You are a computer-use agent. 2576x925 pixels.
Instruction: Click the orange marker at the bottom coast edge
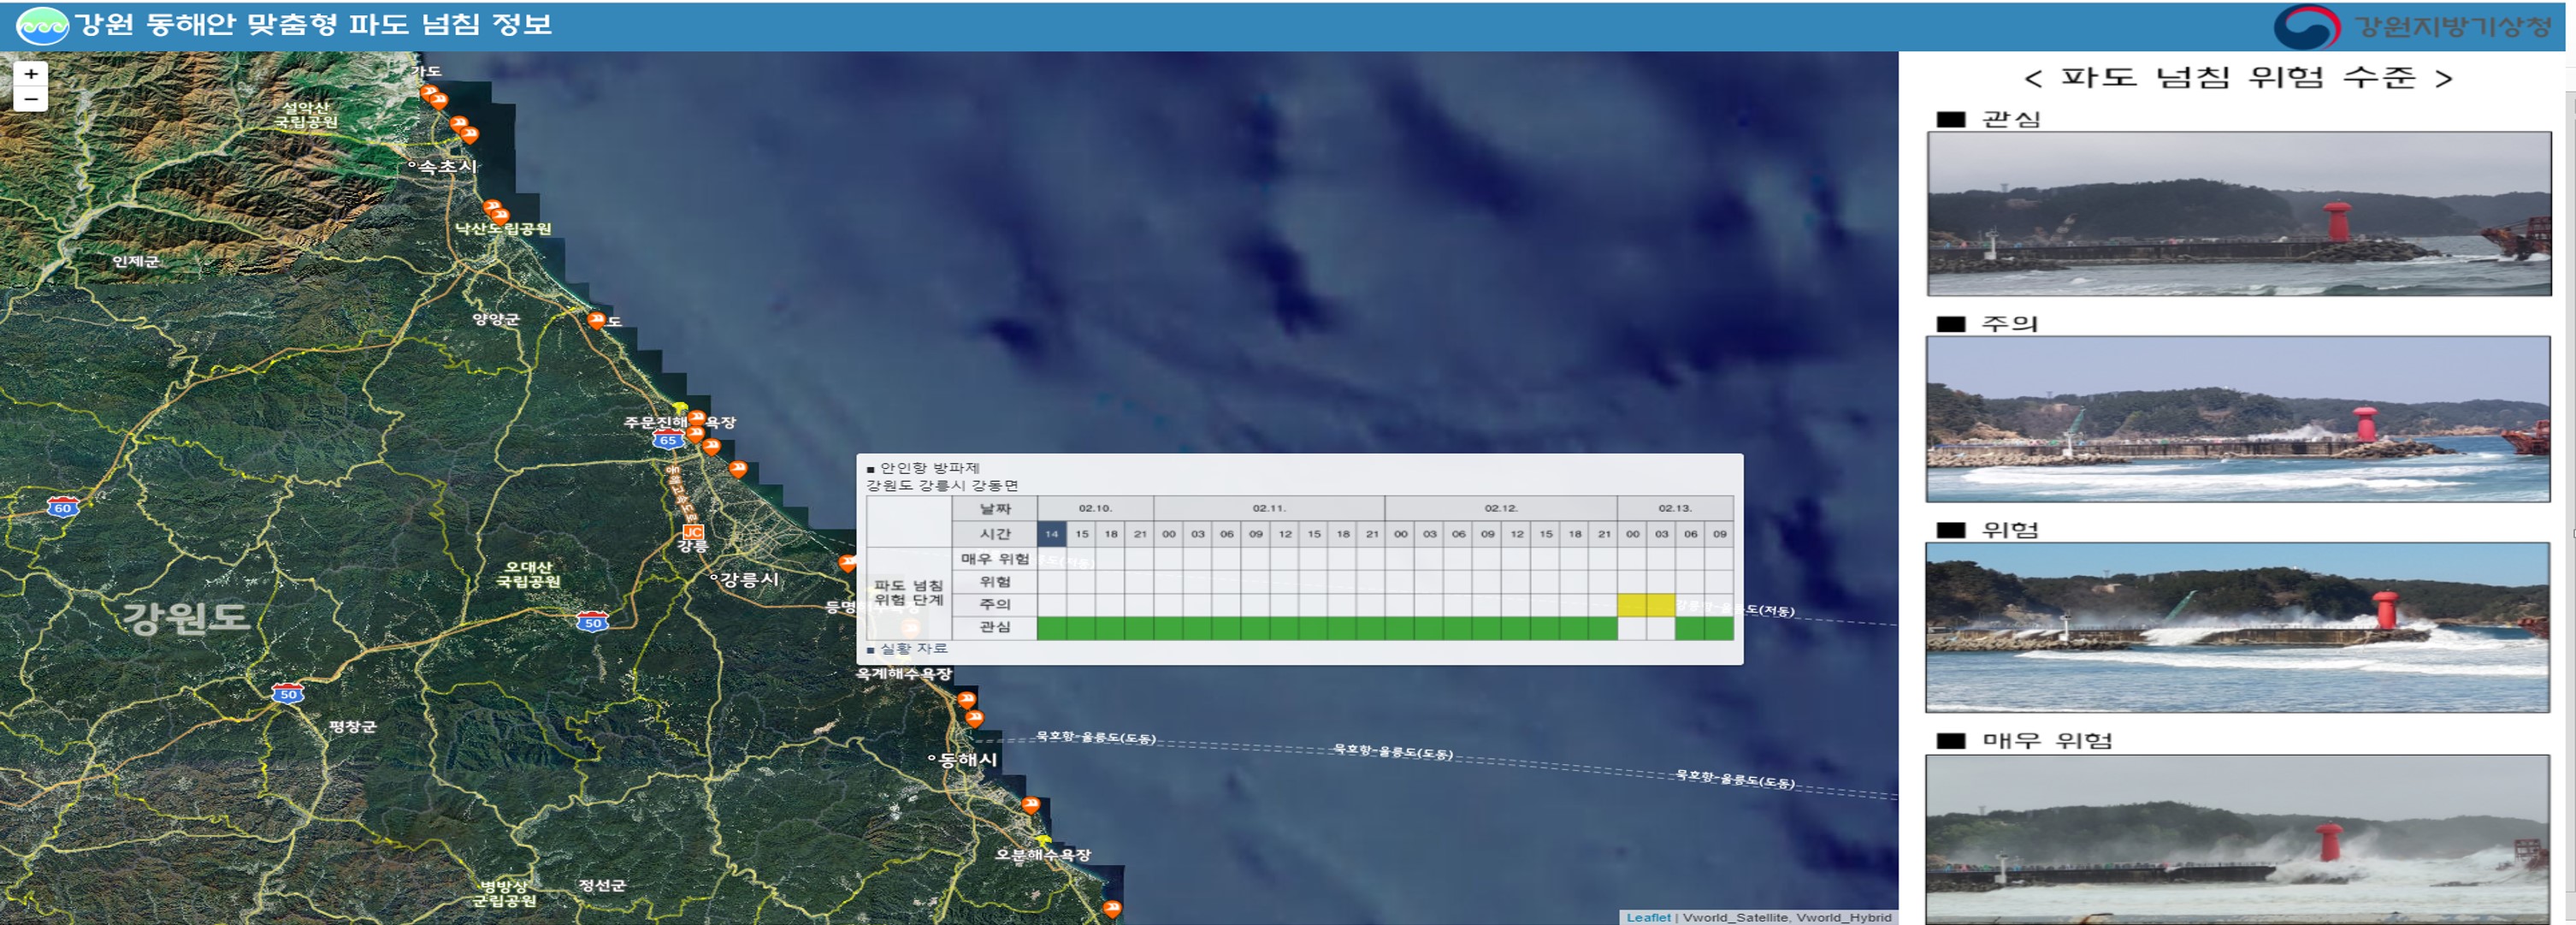click(x=1112, y=908)
